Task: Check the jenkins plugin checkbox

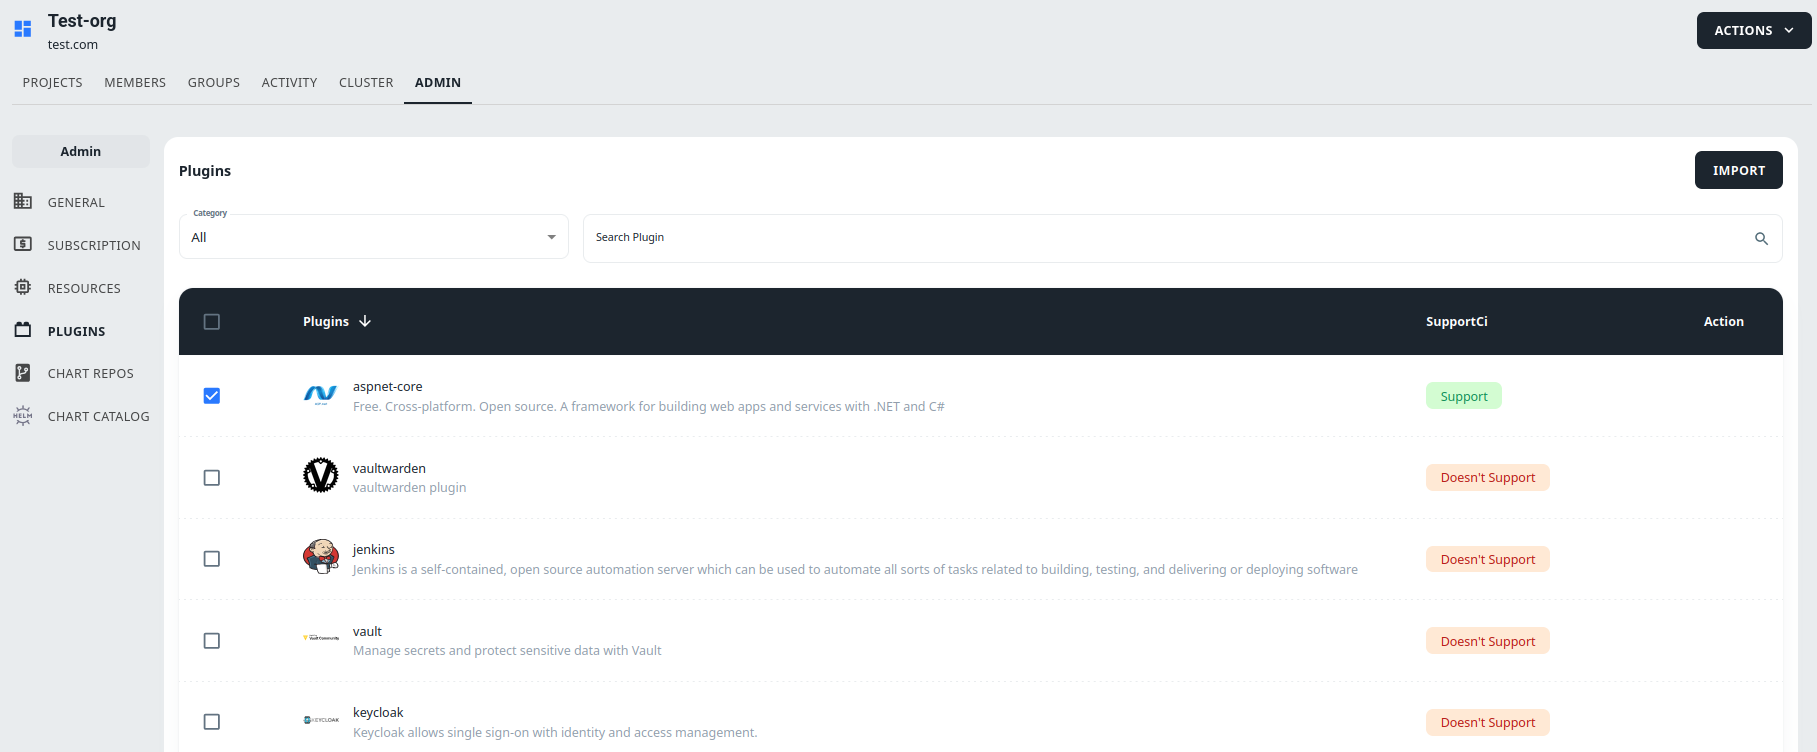Action: tap(212, 559)
